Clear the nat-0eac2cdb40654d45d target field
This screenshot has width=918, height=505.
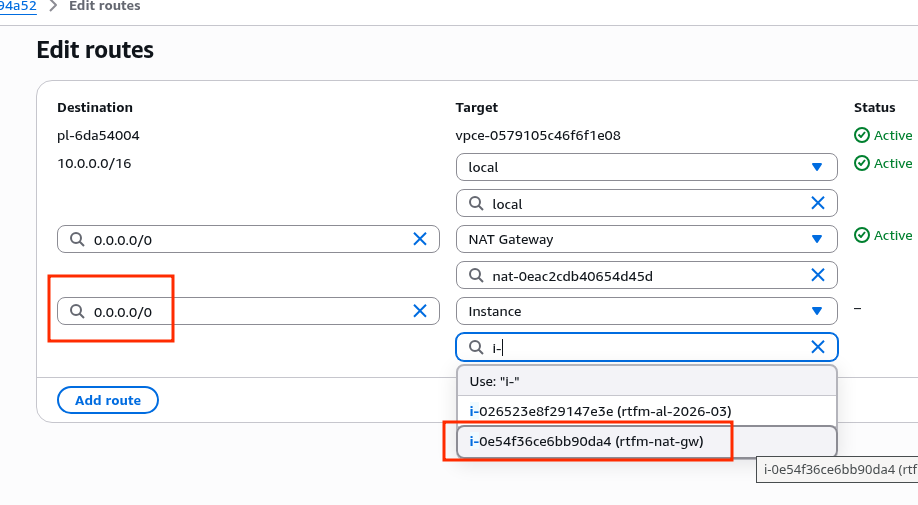817,275
